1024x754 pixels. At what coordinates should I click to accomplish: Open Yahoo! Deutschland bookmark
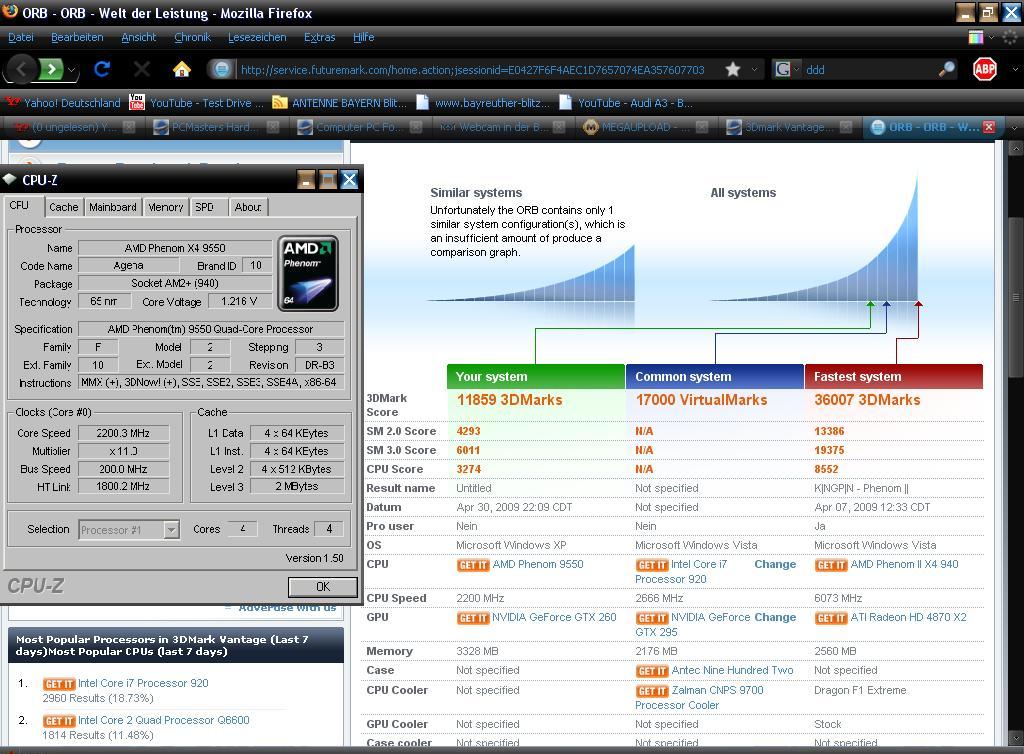[63, 102]
